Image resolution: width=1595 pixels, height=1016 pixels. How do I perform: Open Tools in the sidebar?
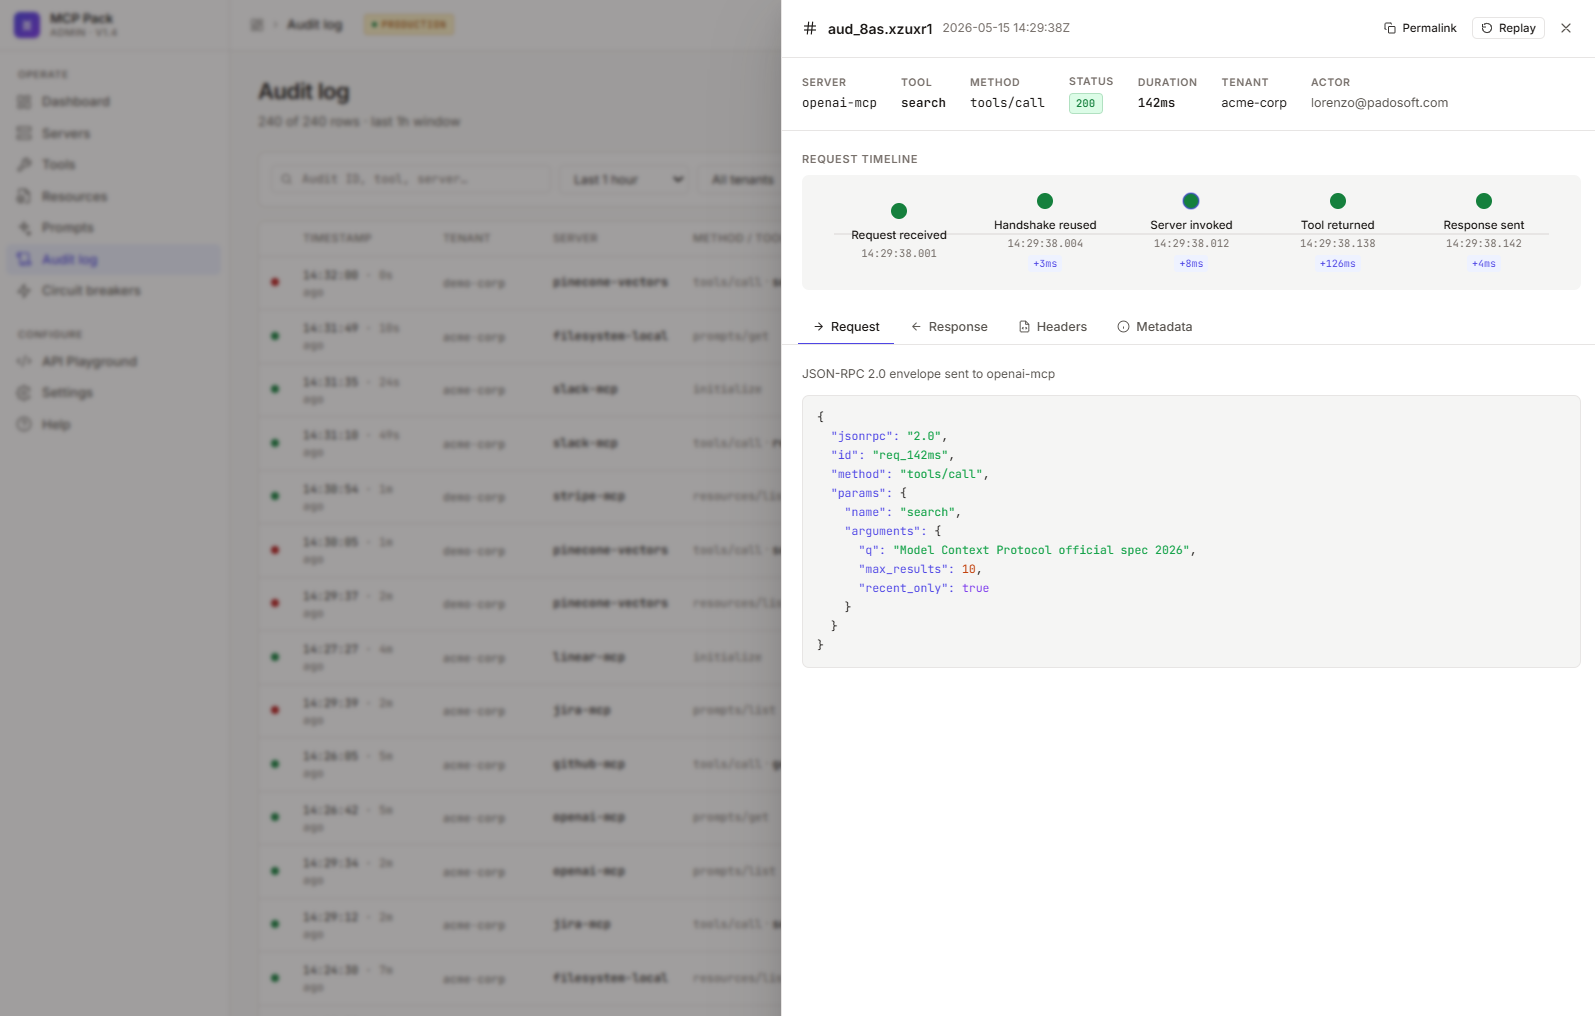pyautogui.click(x=113, y=164)
